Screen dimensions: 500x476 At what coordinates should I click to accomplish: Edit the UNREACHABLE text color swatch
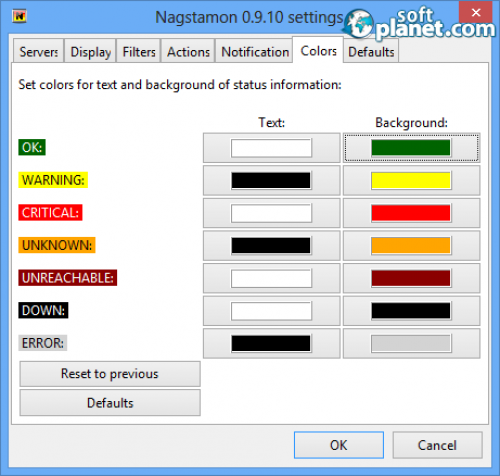272,278
